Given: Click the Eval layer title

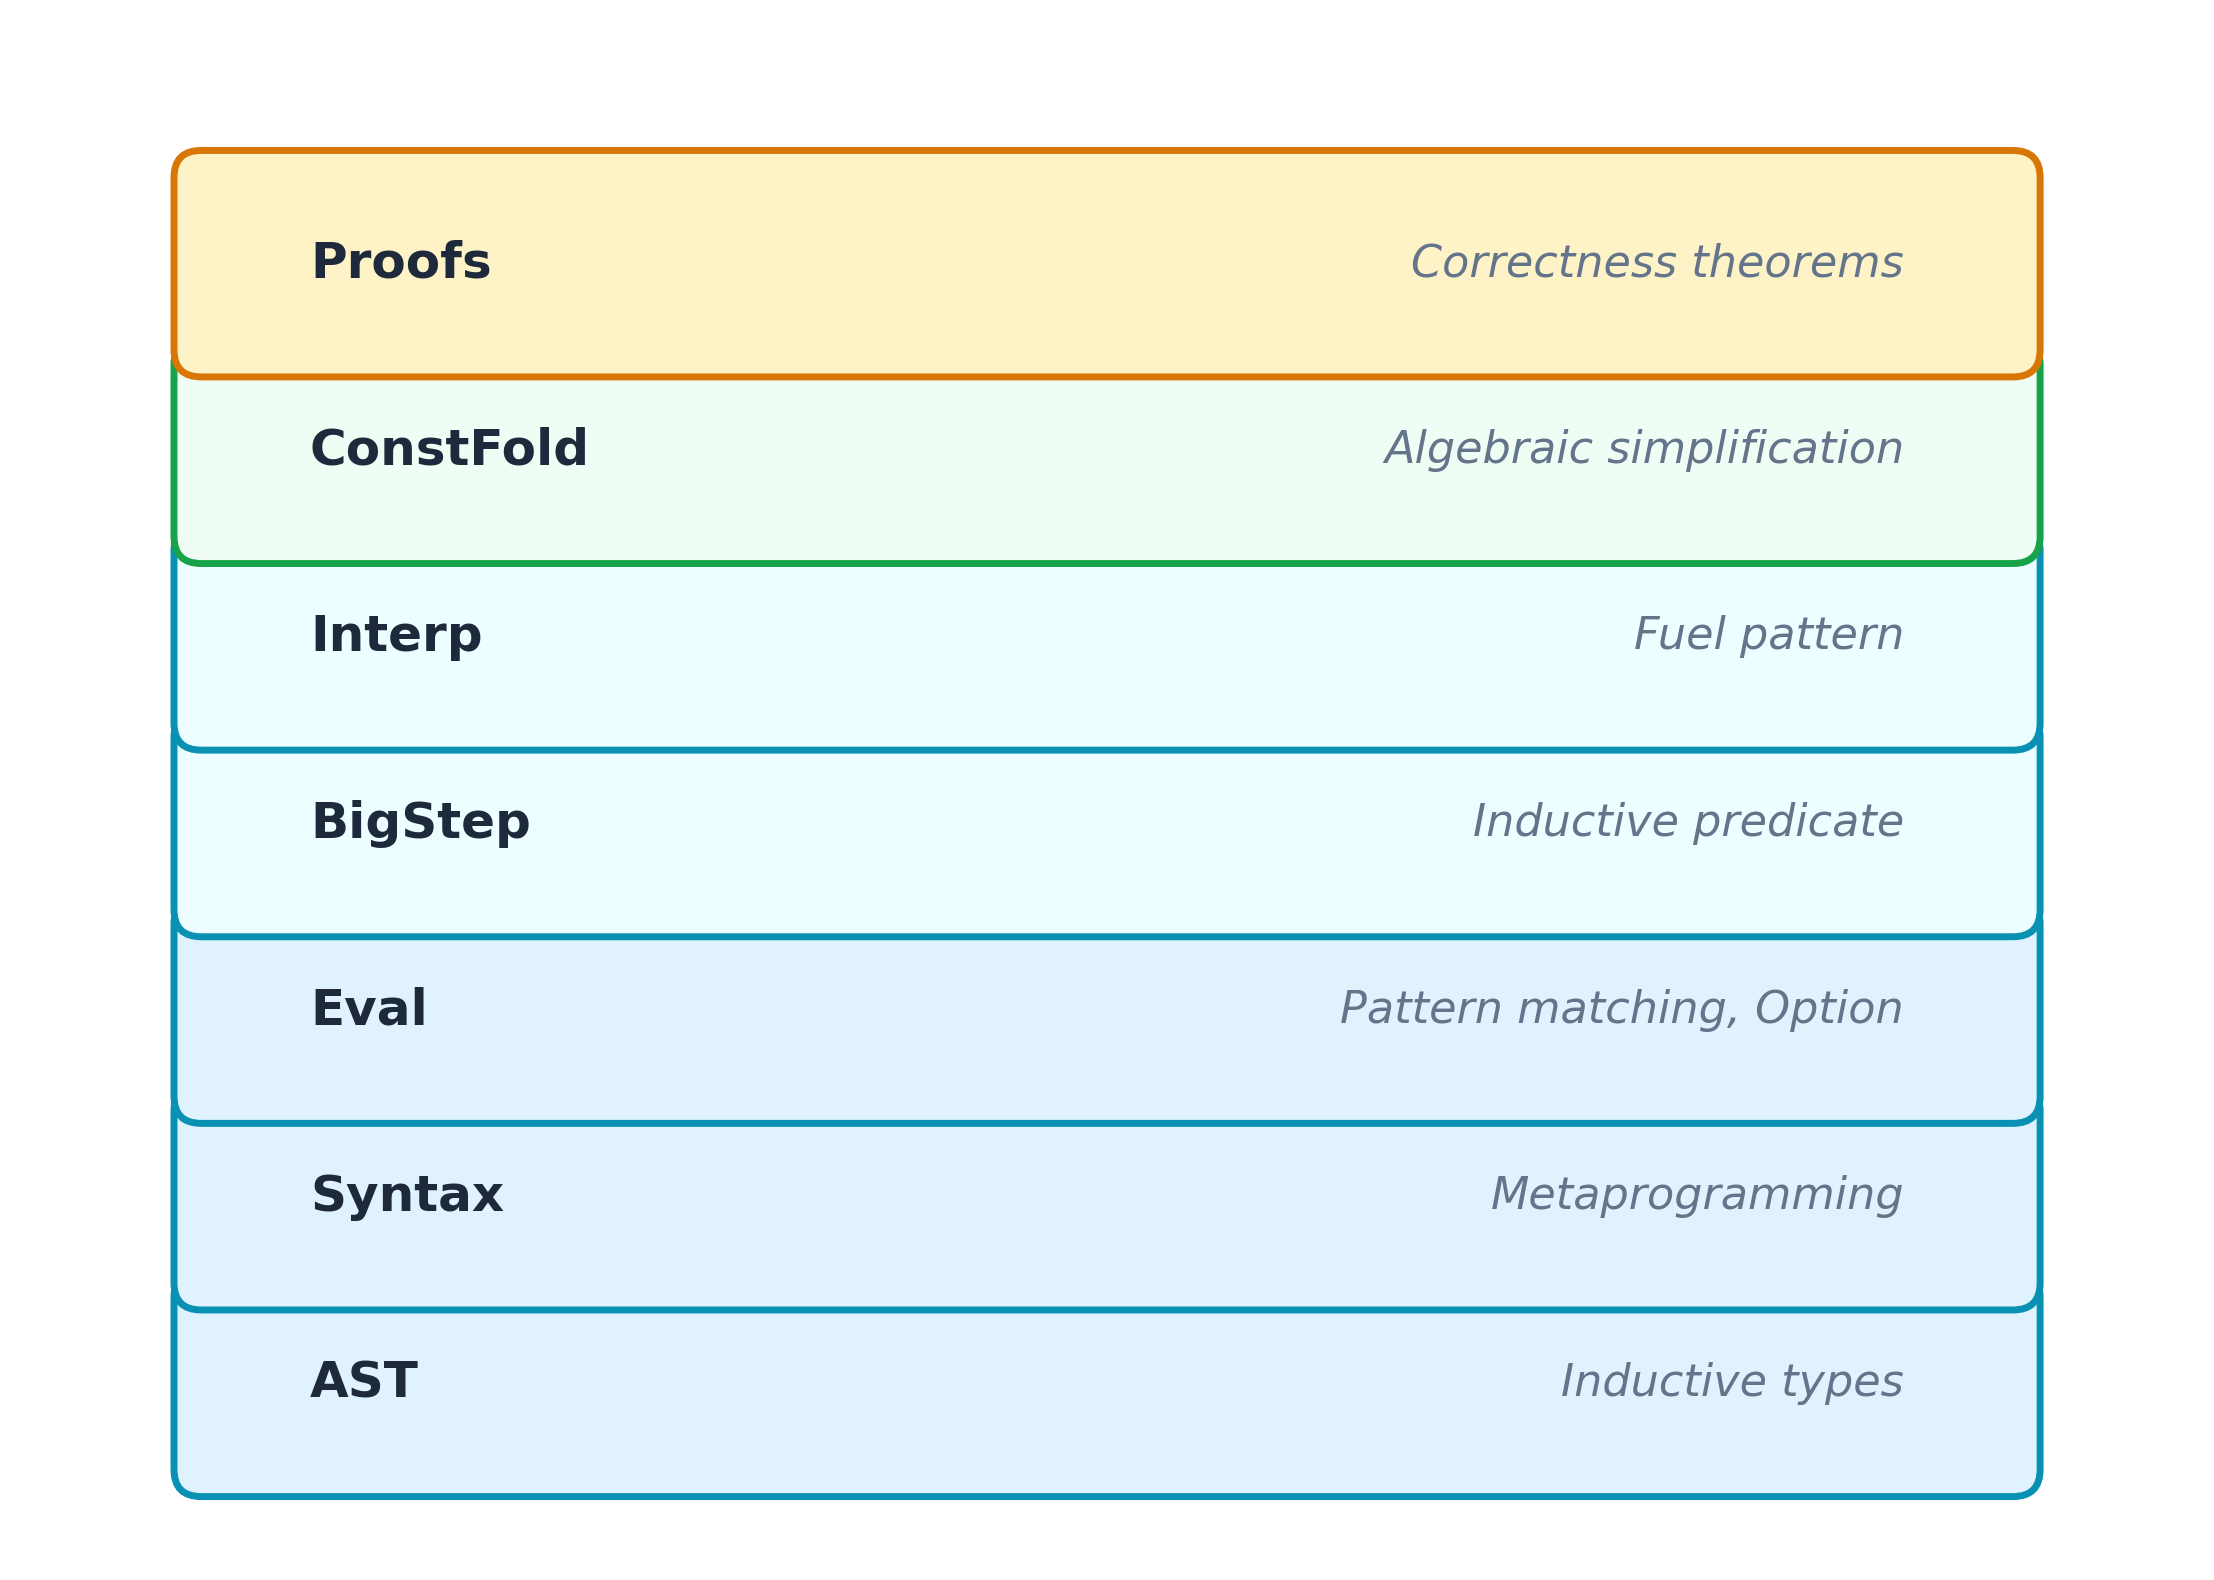Looking at the screenshot, I should pyautogui.click(x=368, y=1009).
